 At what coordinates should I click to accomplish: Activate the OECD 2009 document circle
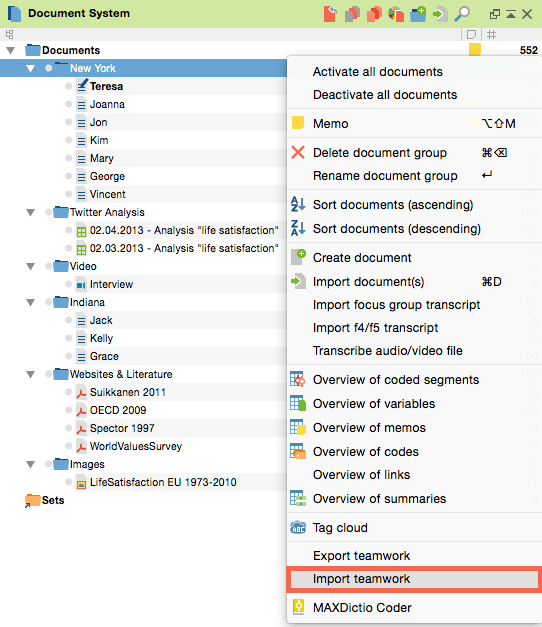click(68, 410)
